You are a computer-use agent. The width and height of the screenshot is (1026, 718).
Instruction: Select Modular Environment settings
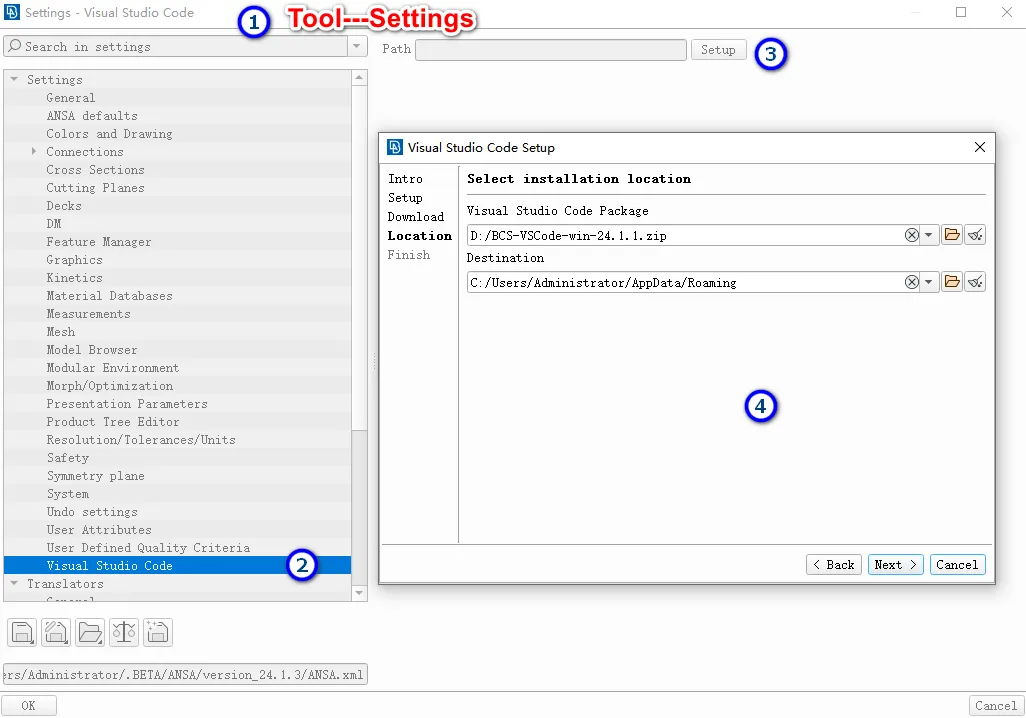[x=113, y=368]
